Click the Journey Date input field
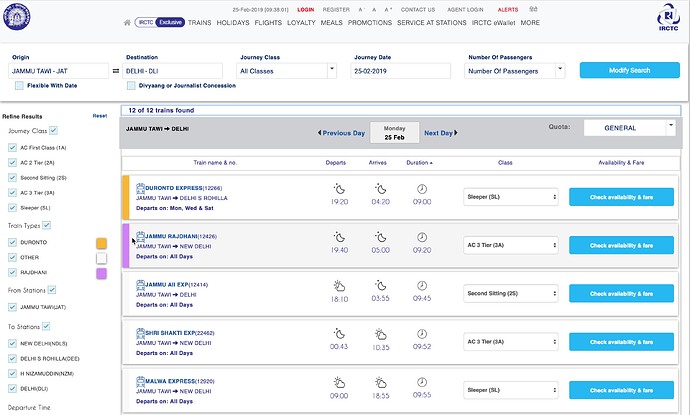The height and width of the screenshot is (415, 690). 405,71
